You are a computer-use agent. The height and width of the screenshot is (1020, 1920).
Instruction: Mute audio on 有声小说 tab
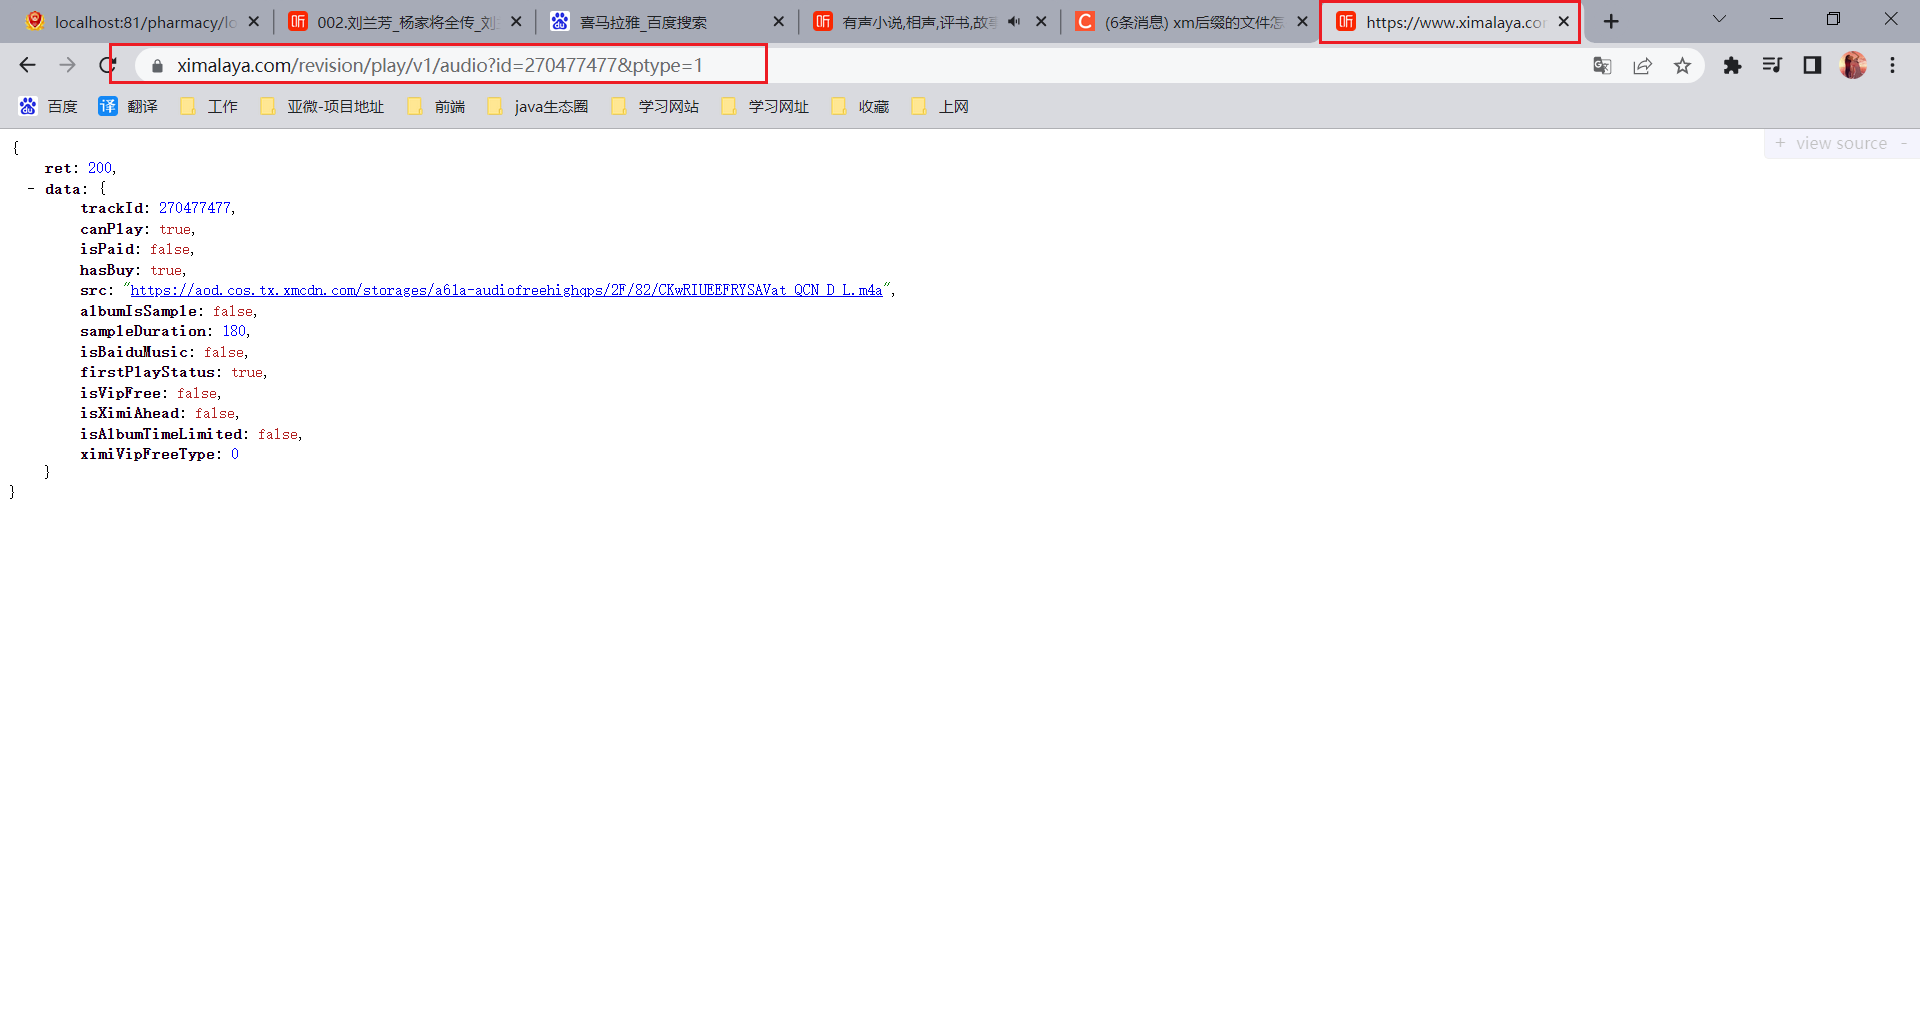click(x=1014, y=21)
